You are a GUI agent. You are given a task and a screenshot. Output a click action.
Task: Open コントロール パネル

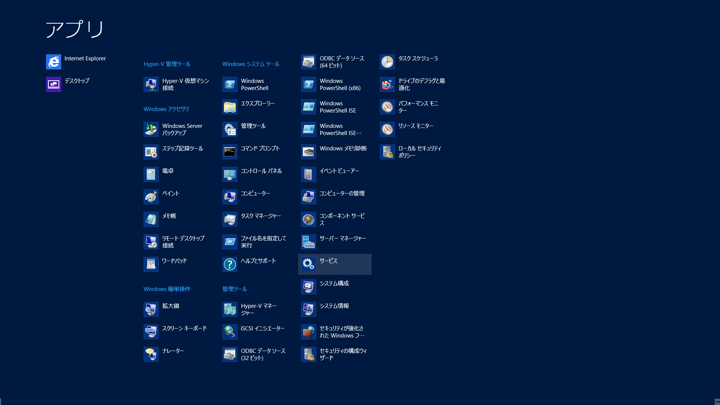click(x=256, y=174)
